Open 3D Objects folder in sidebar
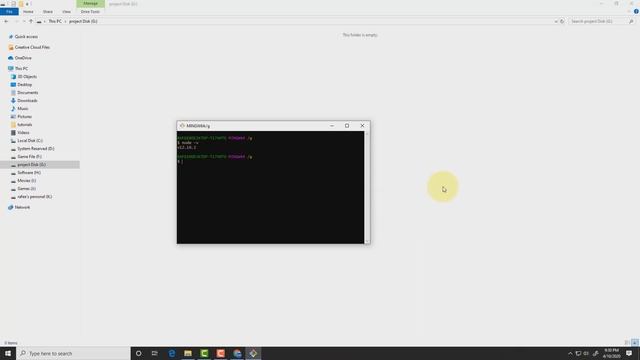The image size is (640, 360). 27,77
